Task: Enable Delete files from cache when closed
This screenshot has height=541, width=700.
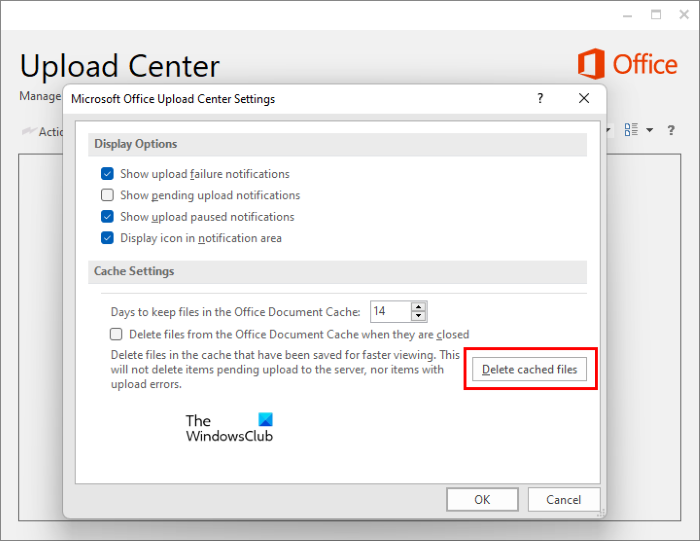Action: (x=116, y=334)
